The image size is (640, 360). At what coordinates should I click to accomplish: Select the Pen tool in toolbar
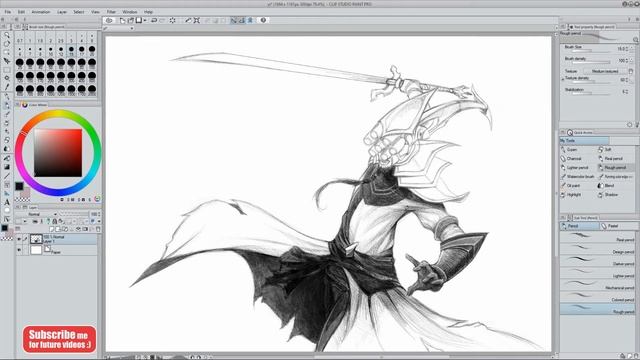point(7,97)
